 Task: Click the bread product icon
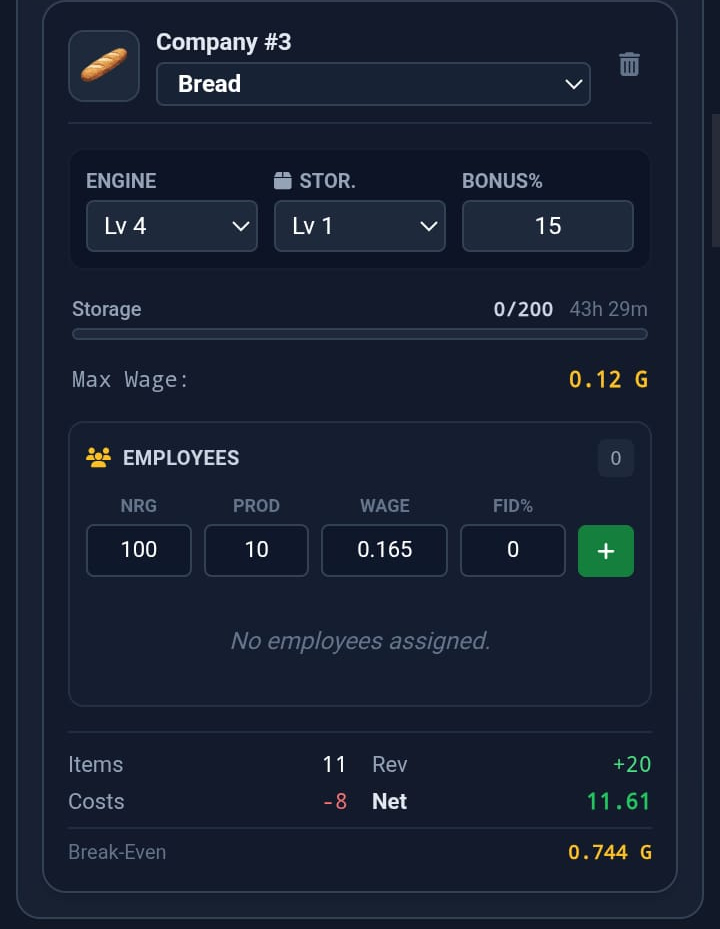click(x=104, y=66)
